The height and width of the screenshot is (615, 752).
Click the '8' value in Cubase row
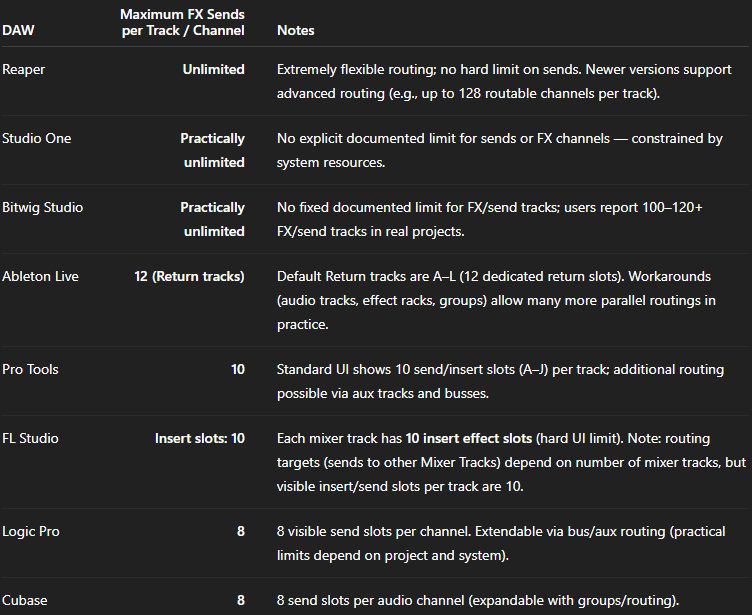241,601
